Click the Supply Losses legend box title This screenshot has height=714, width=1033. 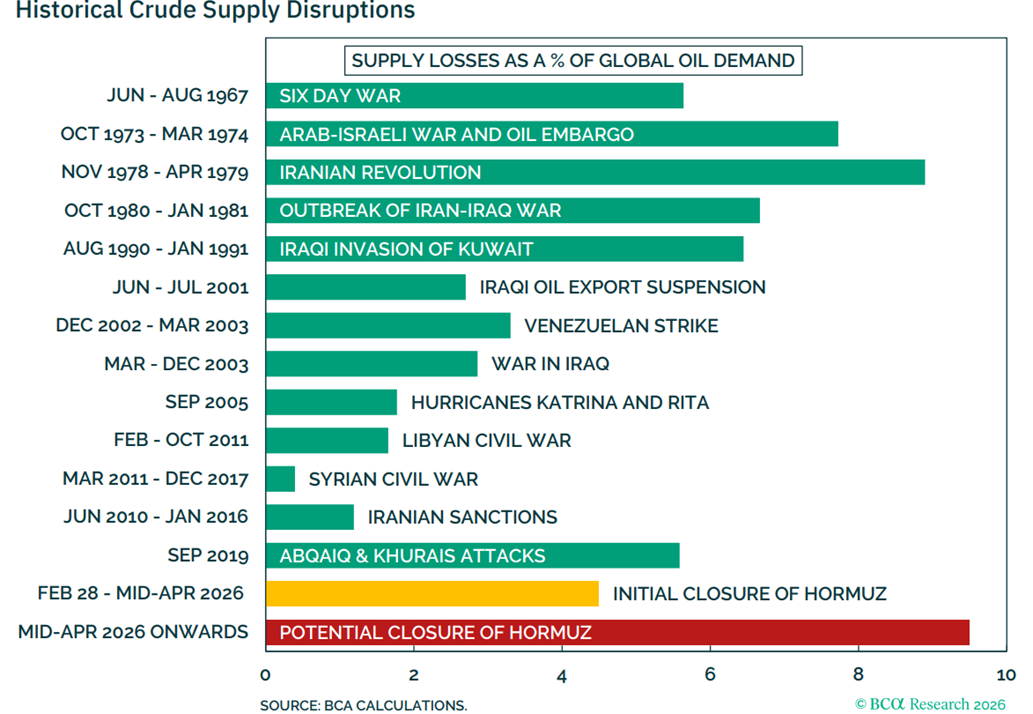(x=573, y=61)
